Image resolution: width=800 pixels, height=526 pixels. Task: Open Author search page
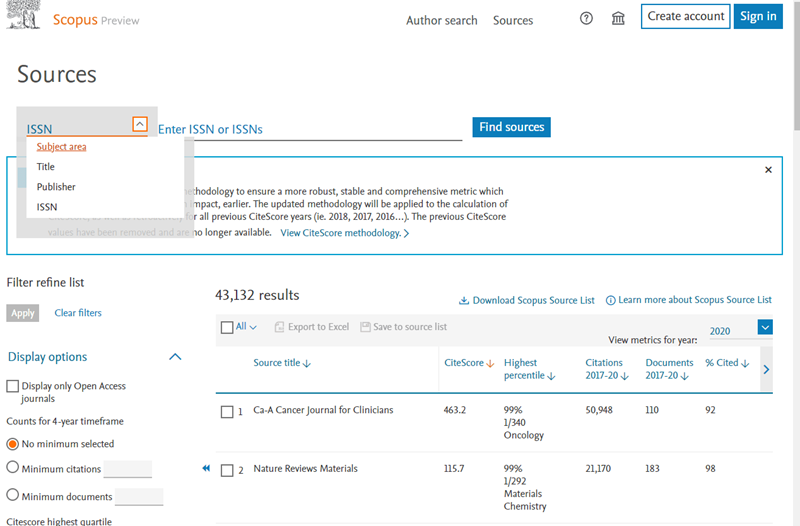click(441, 20)
